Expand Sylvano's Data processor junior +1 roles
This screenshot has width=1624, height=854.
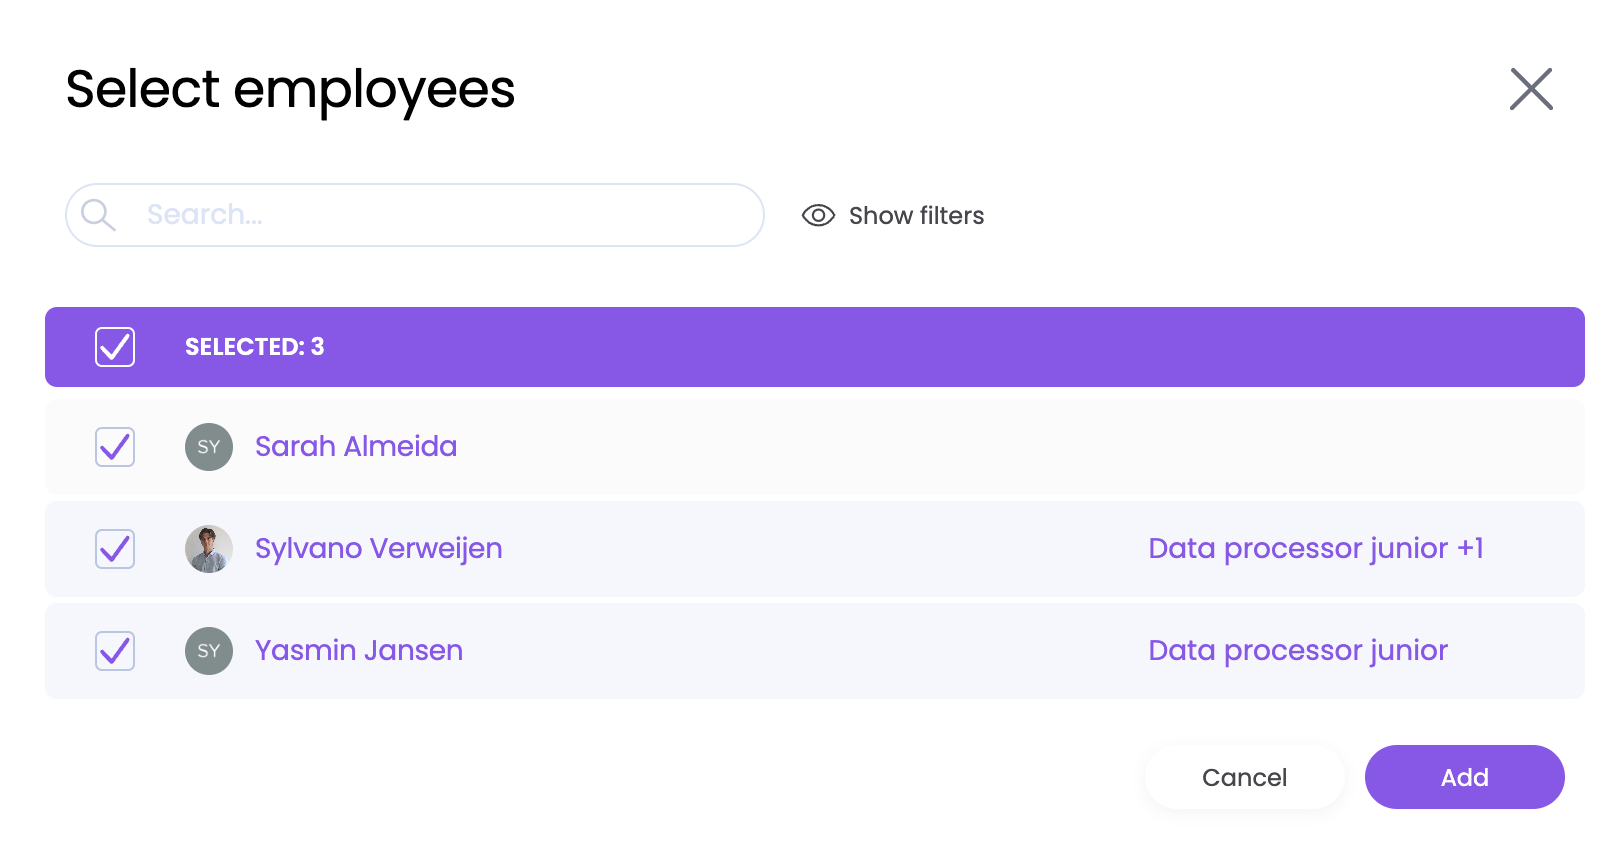tap(1315, 549)
